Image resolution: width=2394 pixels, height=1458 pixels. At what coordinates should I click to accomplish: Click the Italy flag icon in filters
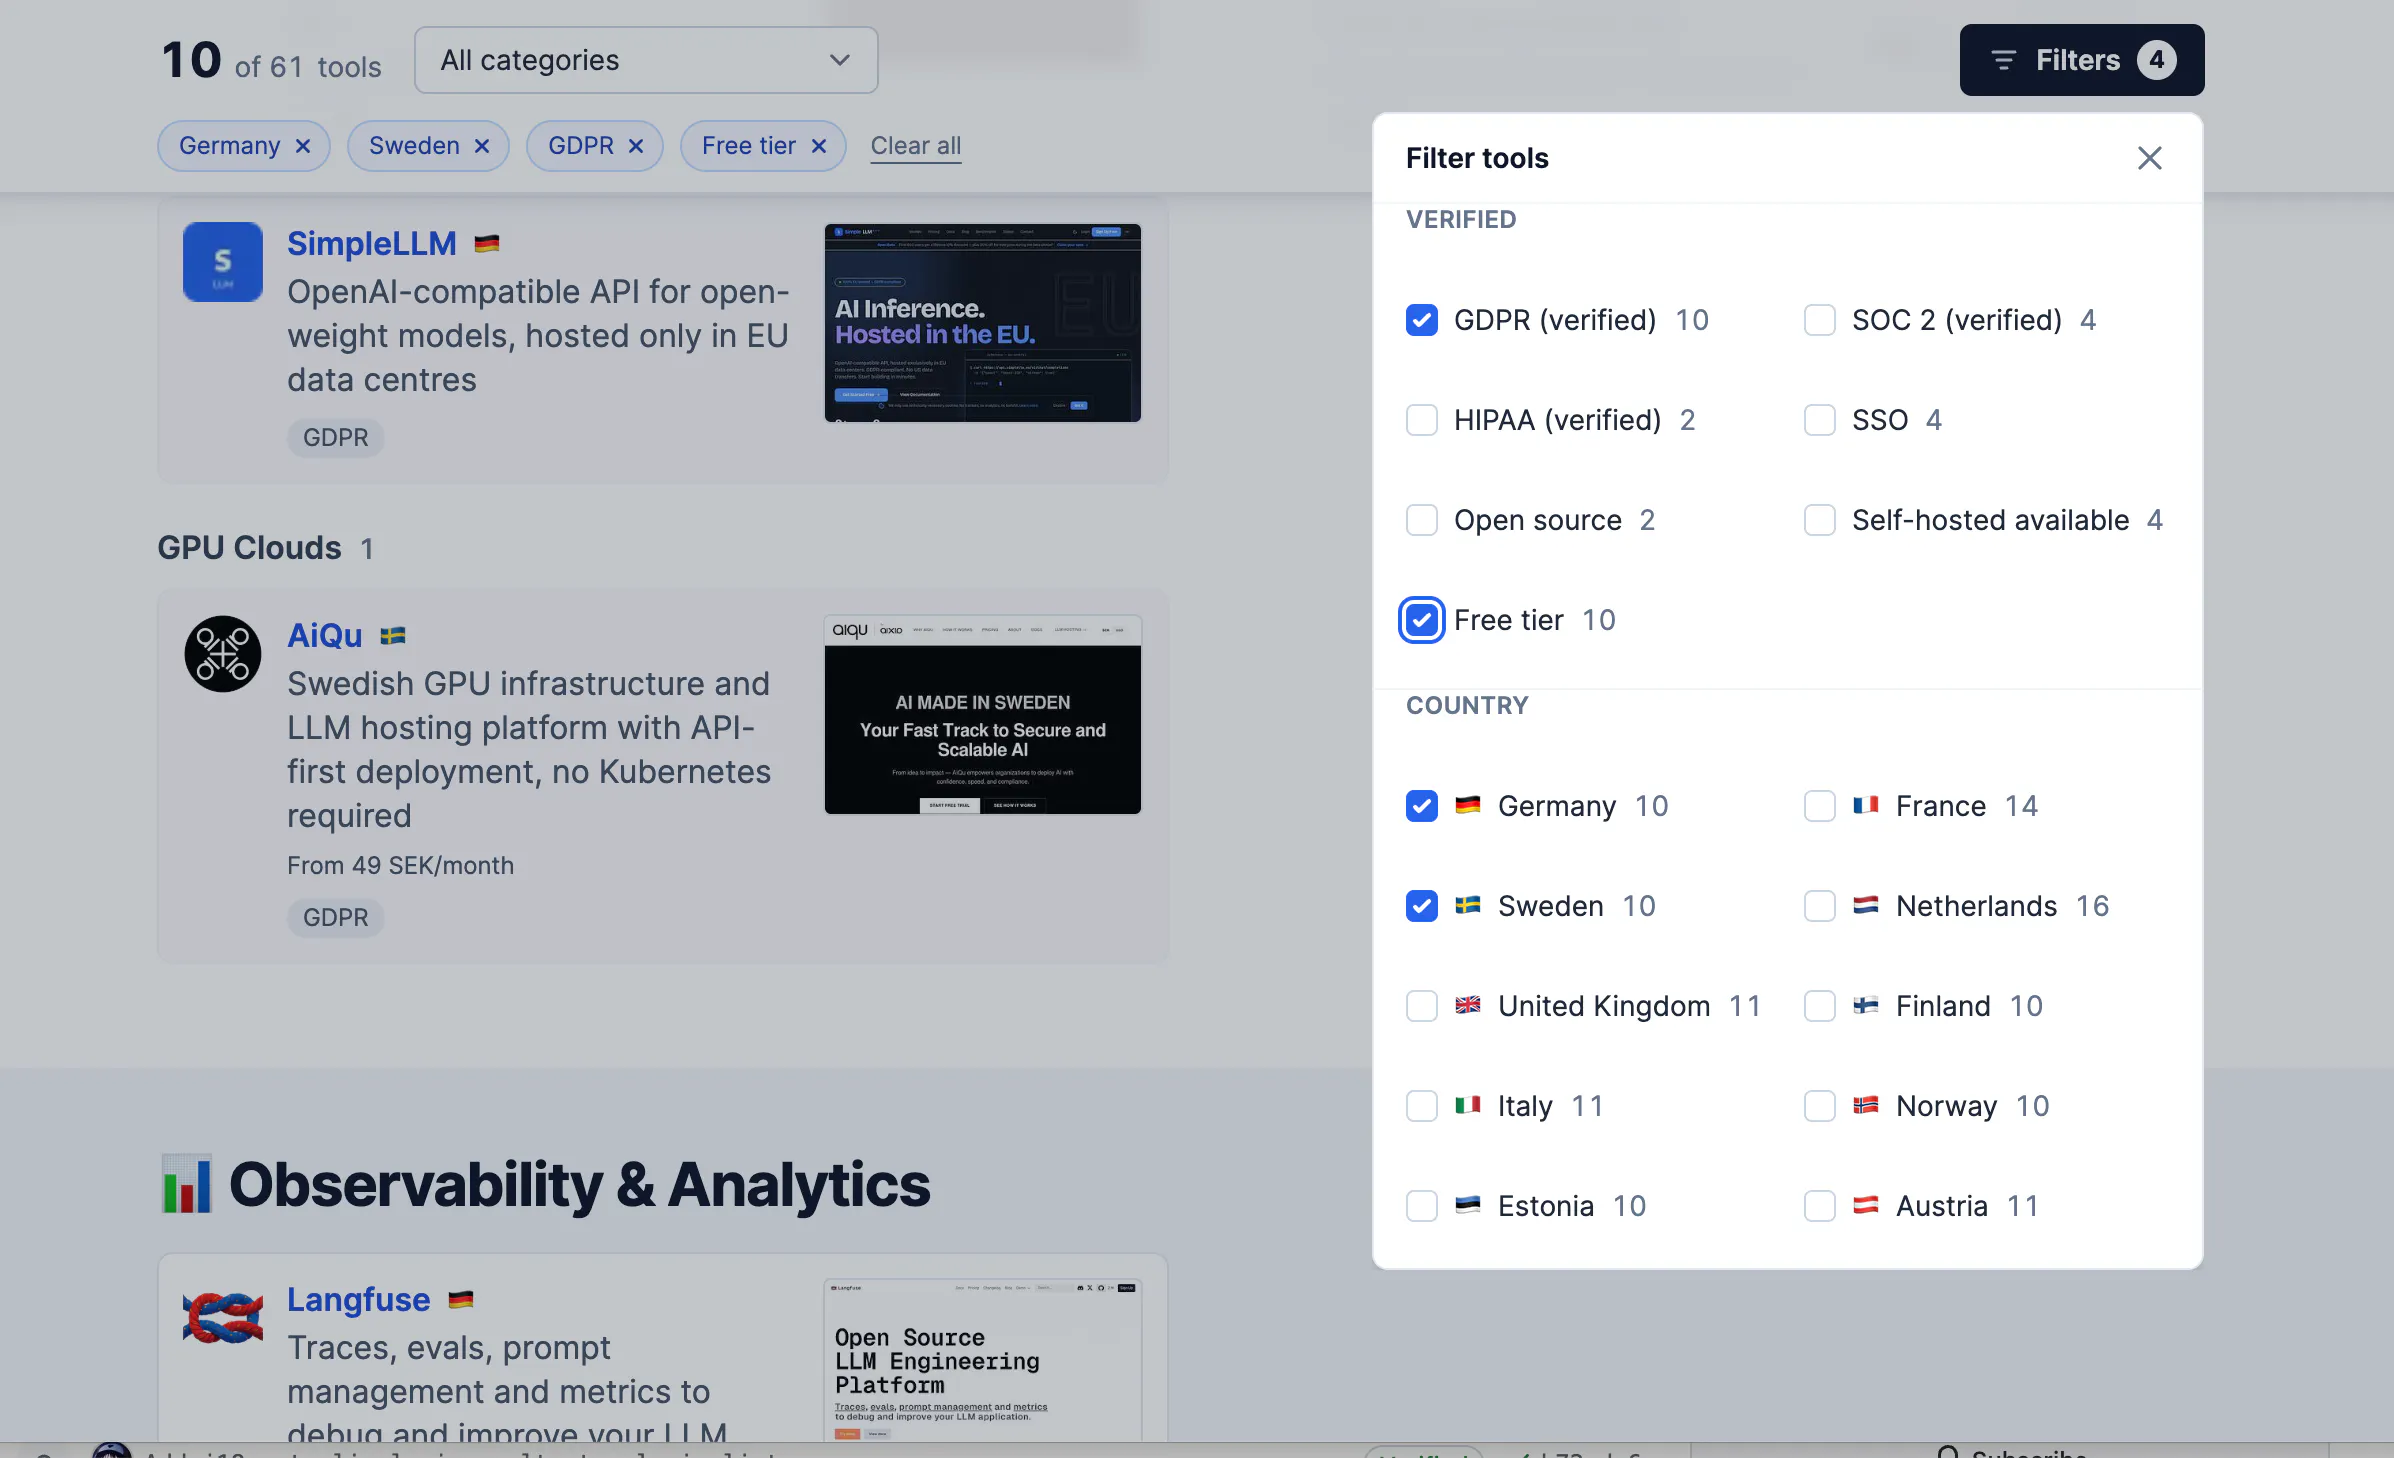1468,1105
